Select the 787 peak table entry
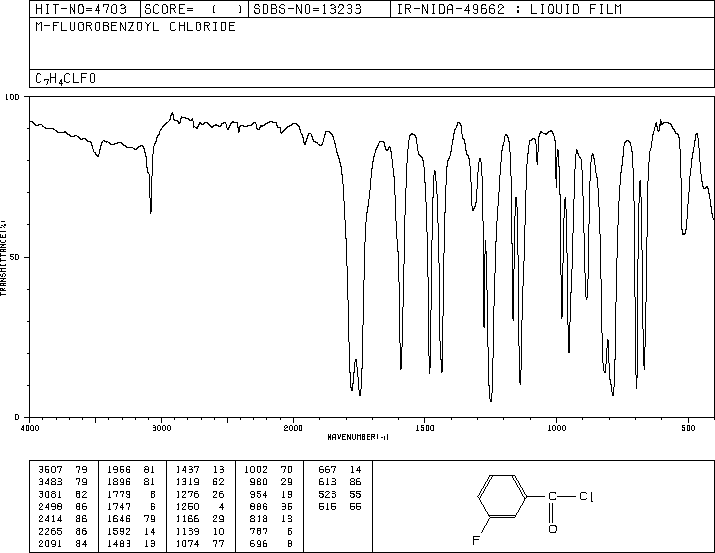The height and width of the screenshot is (553, 715). click(x=271, y=532)
